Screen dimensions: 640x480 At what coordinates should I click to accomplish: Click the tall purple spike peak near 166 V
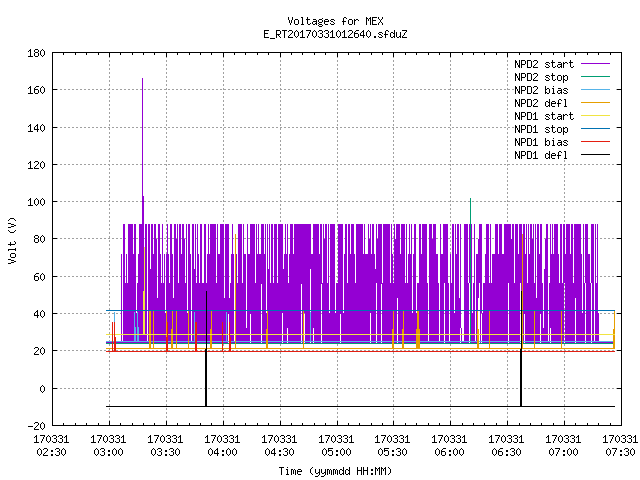142,79
